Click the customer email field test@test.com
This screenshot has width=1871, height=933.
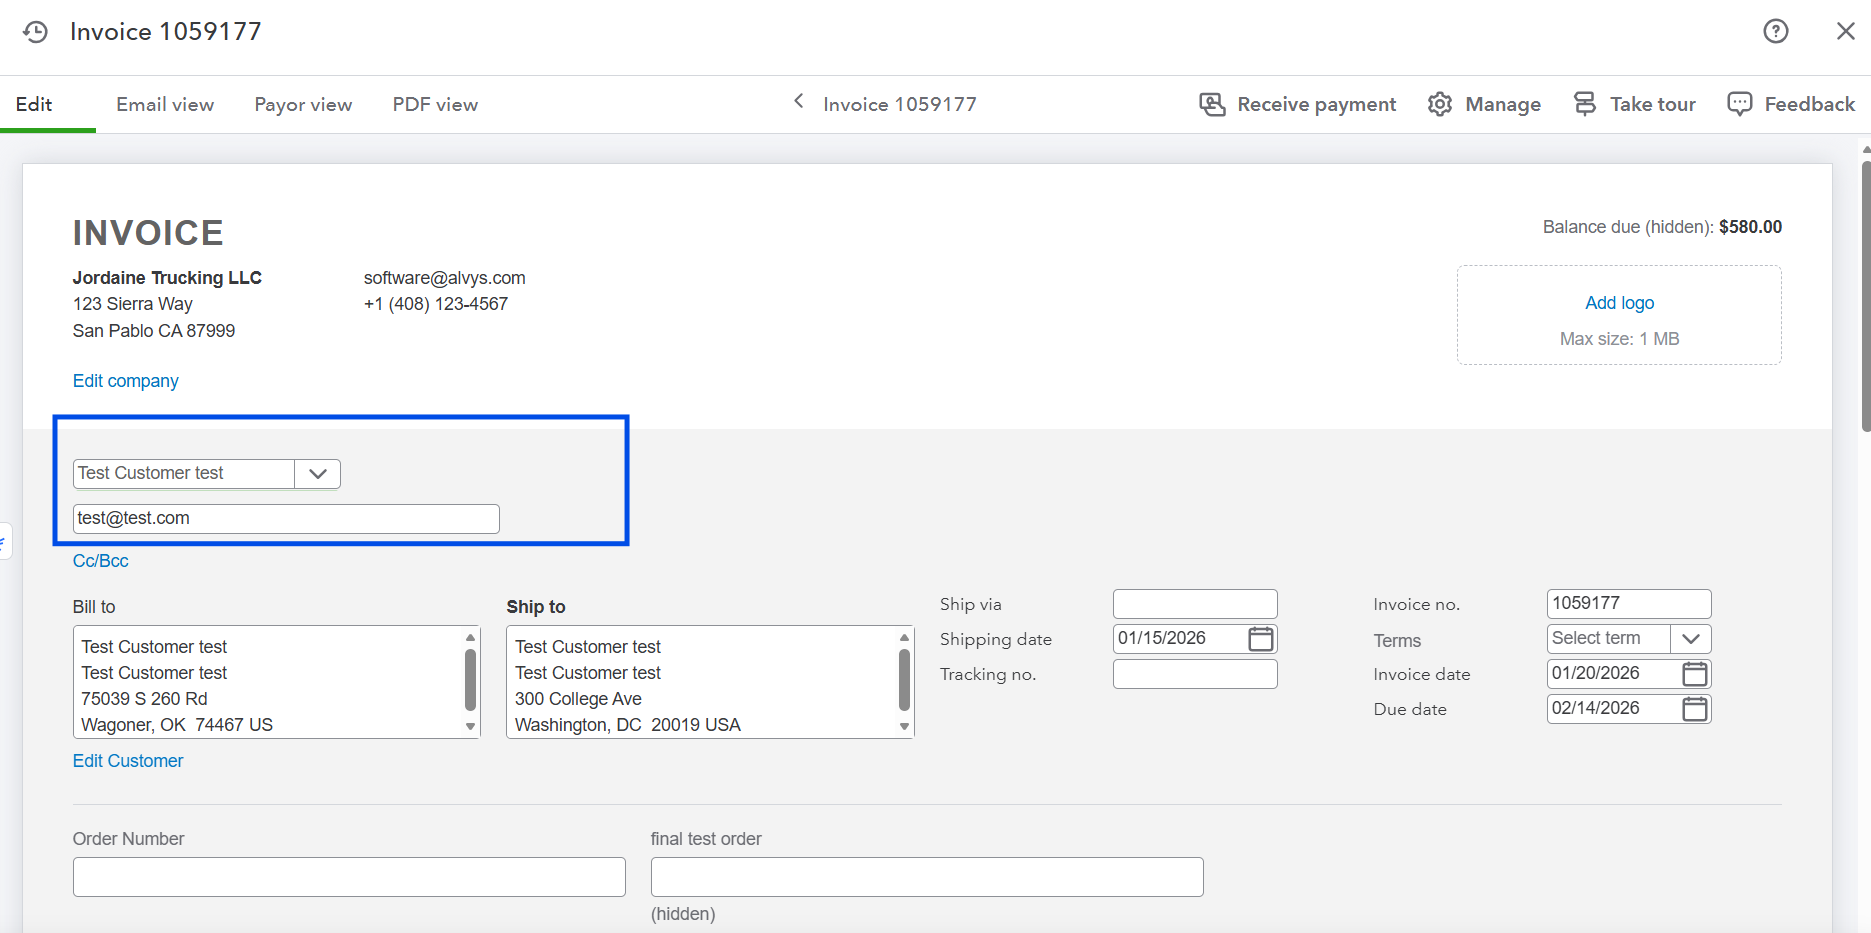(286, 519)
